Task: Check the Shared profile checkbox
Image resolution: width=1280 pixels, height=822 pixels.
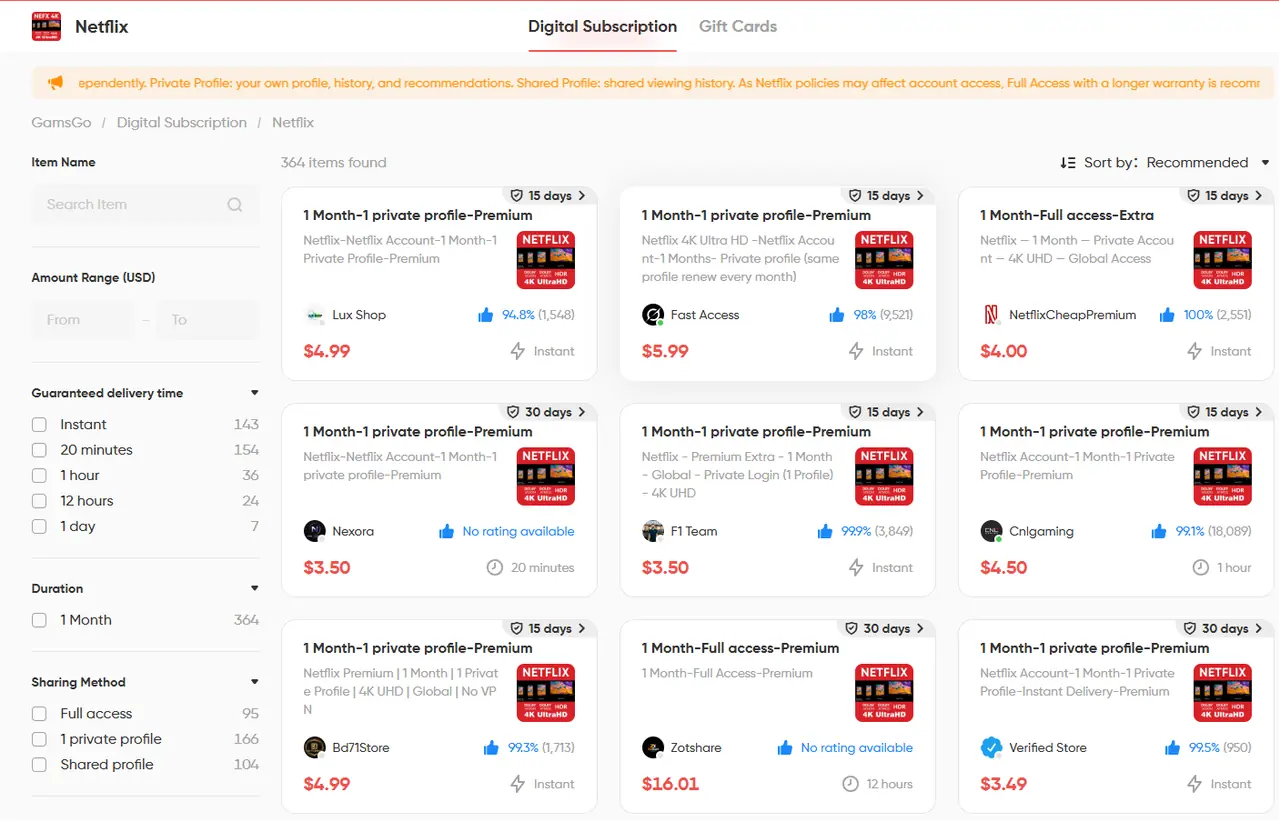Action: 39,765
